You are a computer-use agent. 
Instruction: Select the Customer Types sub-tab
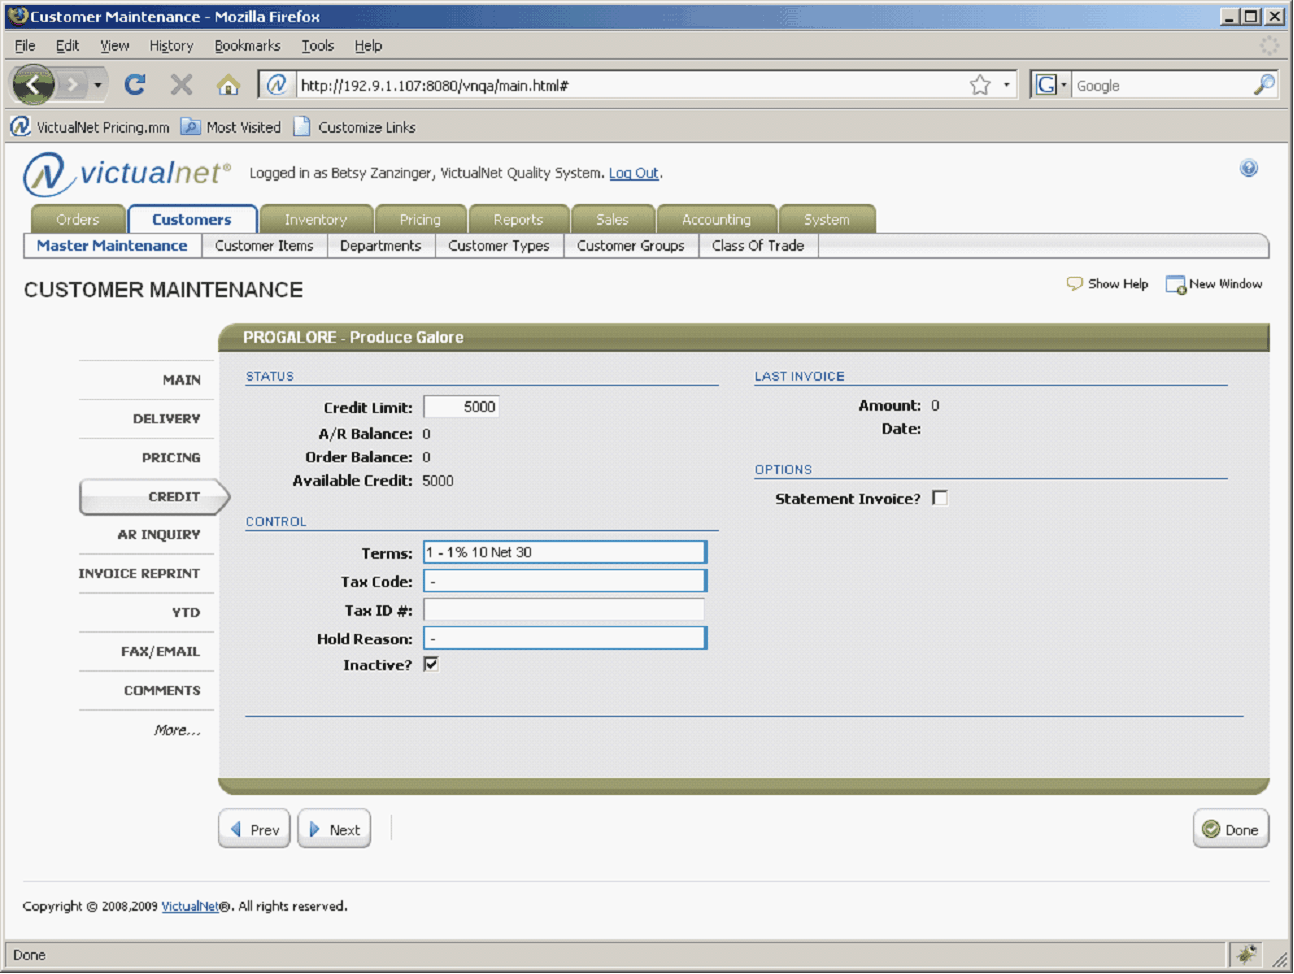point(498,246)
